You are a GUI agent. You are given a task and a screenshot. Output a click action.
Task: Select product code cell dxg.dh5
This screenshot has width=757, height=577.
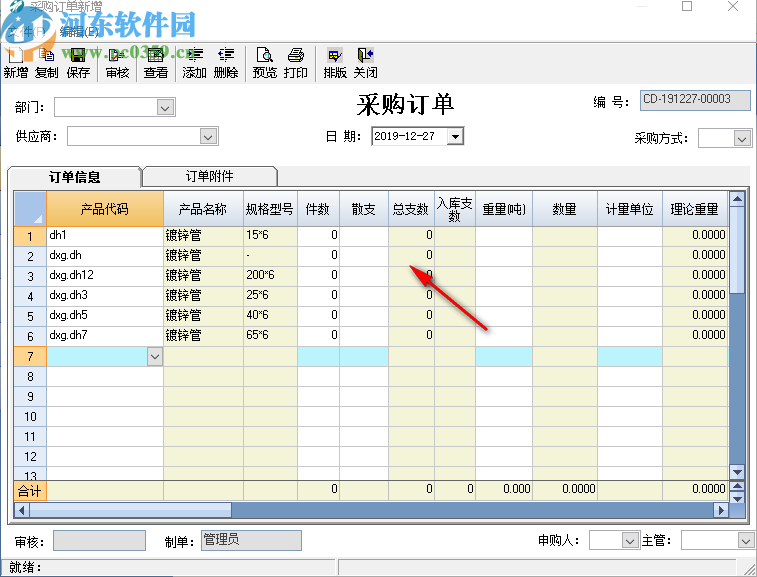[x=105, y=316]
